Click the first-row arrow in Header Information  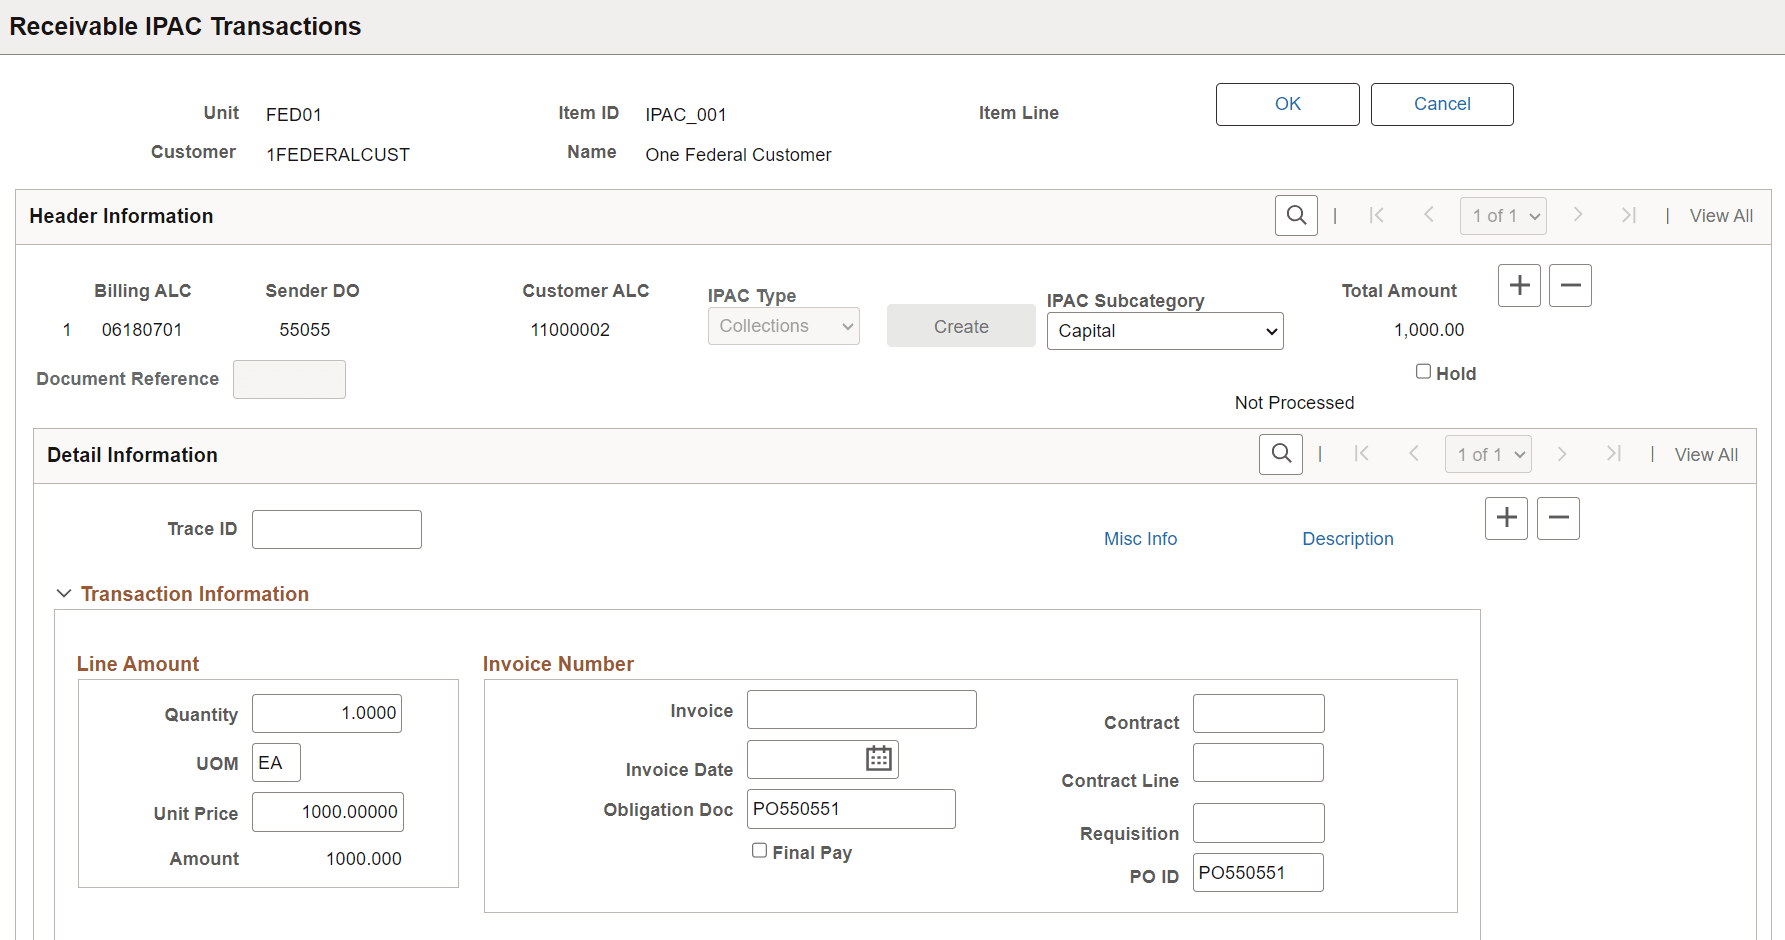[1377, 215]
